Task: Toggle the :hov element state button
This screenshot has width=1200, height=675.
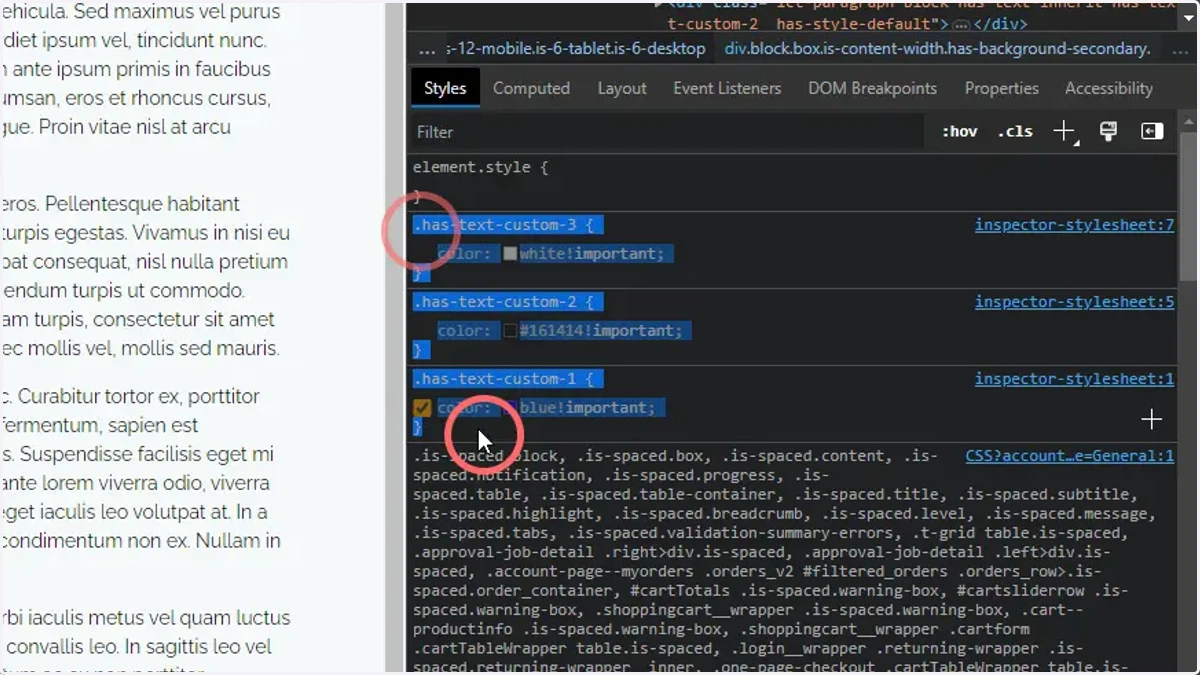Action: tap(959, 132)
